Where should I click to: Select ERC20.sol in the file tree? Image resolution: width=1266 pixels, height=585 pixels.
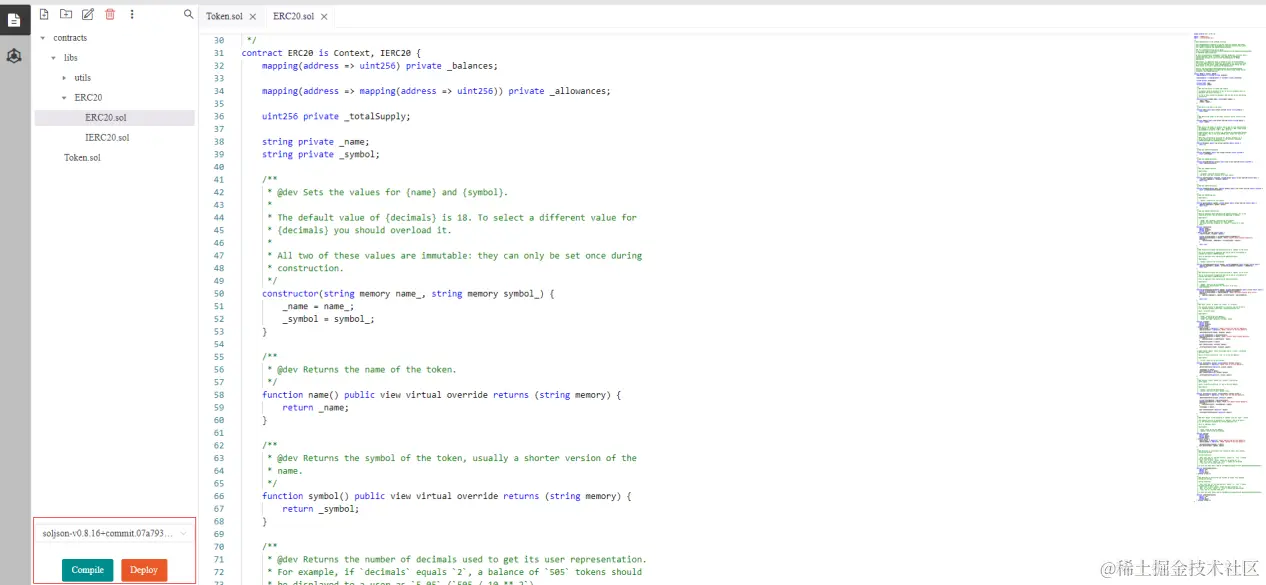(x=106, y=118)
